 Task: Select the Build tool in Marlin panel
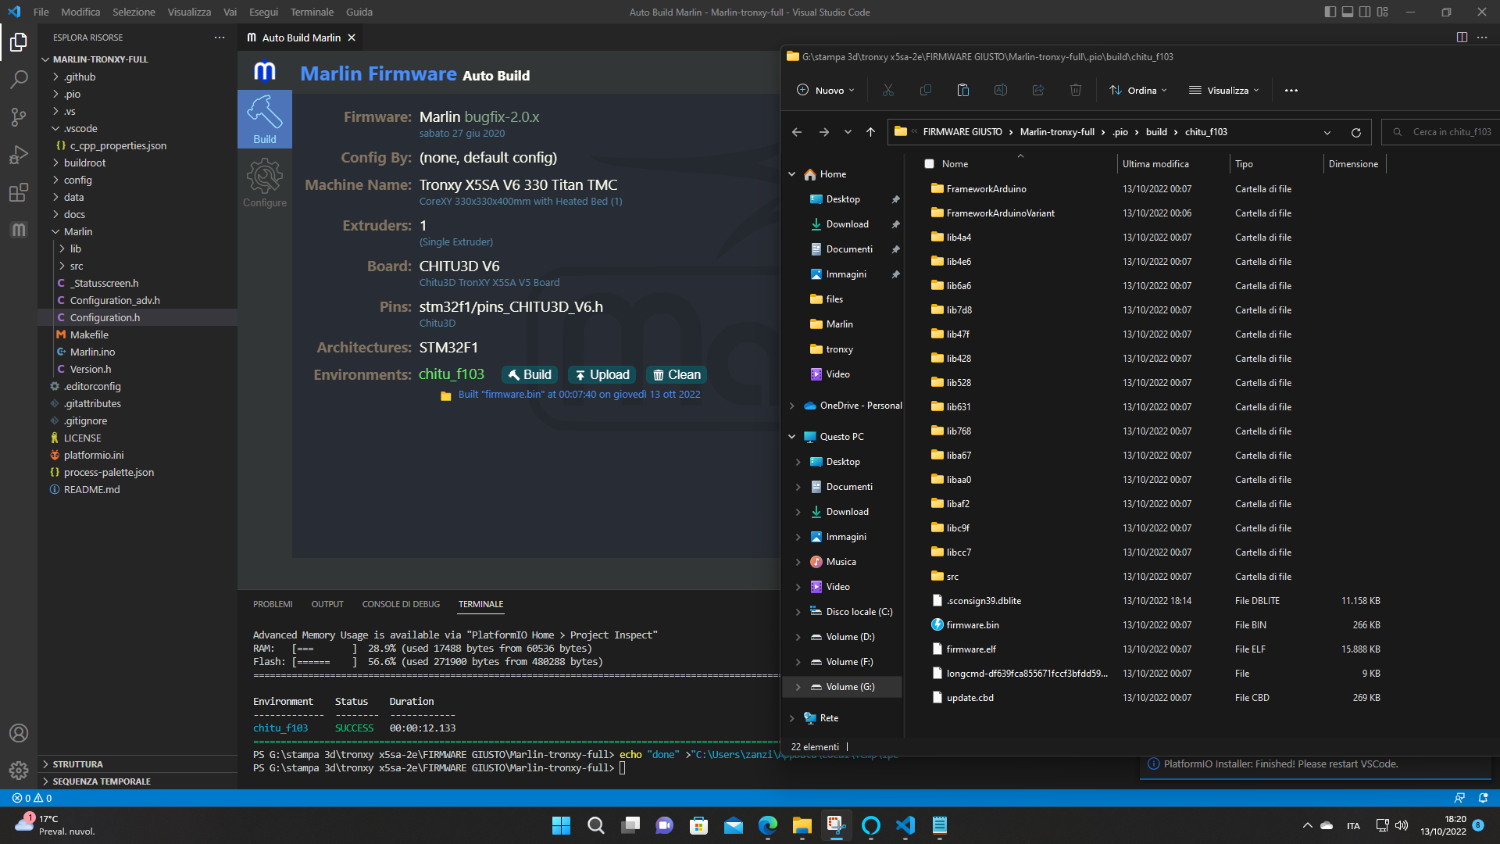(265, 119)
